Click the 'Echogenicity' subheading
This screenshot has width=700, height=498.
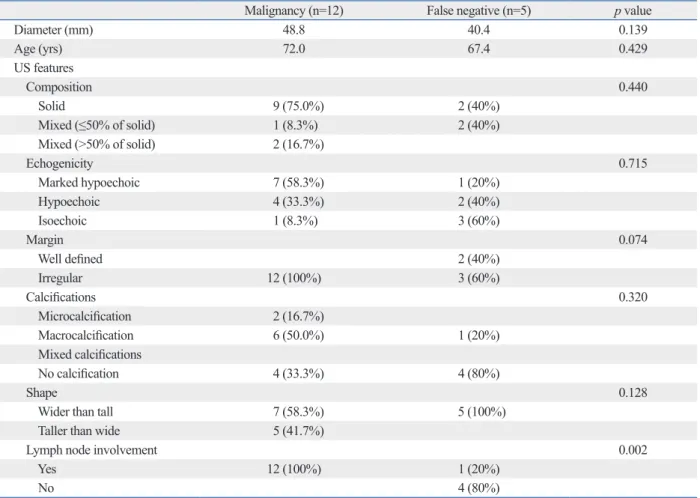click(x=59, y=164)
